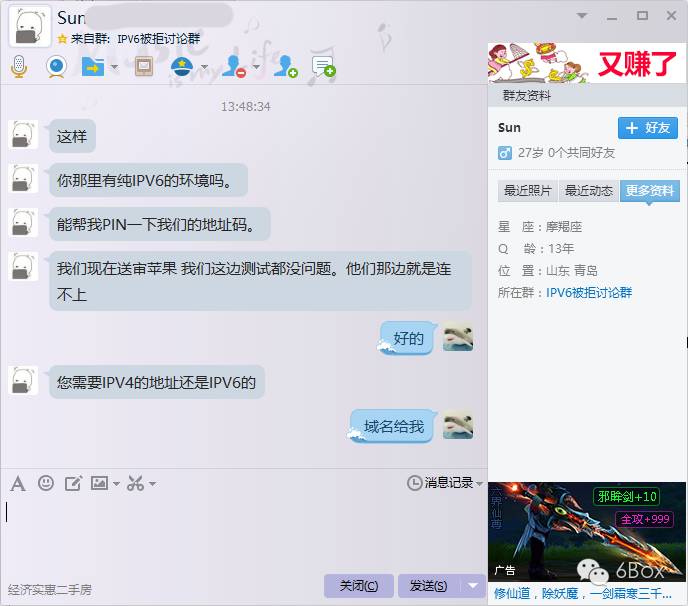
Task: Open the window menu dropdown triangle
Action: [x=582, y=16]
